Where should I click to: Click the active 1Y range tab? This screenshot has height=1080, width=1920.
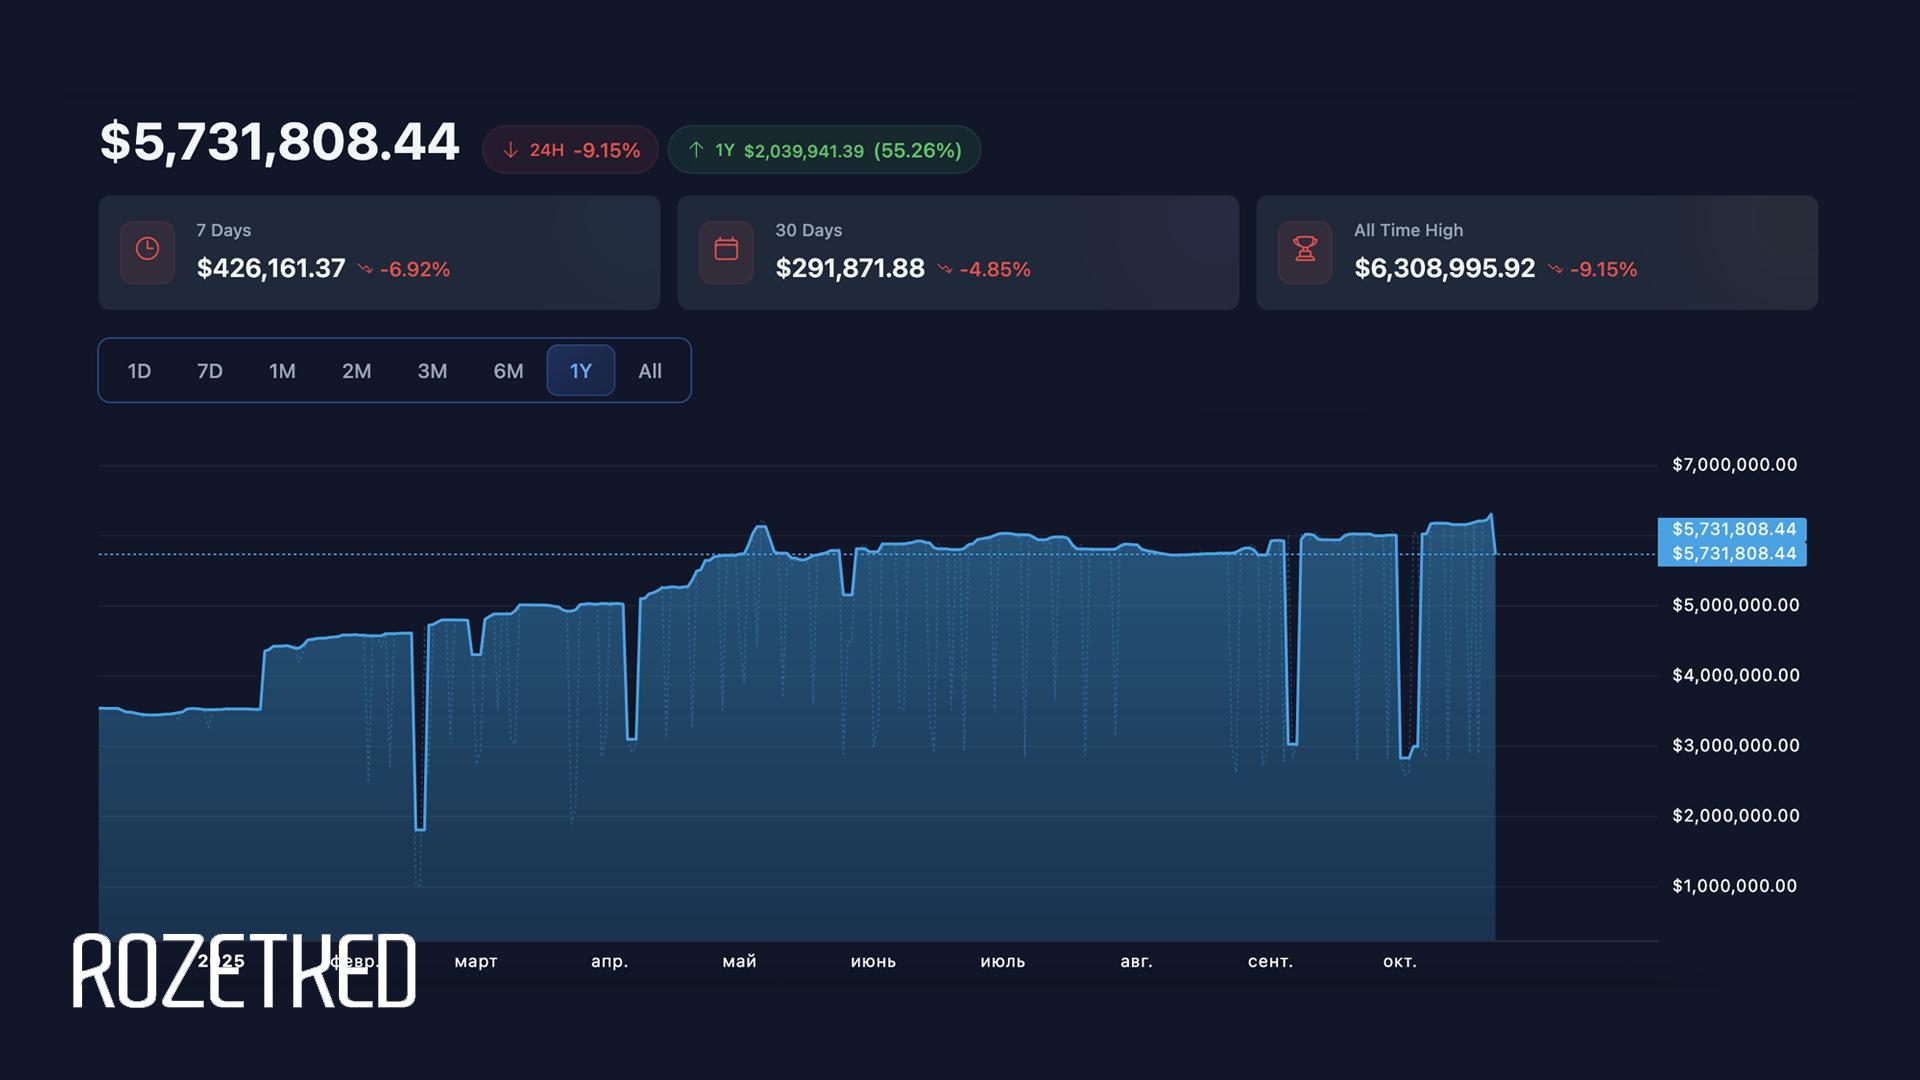pyautogui.click(x=580, y=371)
